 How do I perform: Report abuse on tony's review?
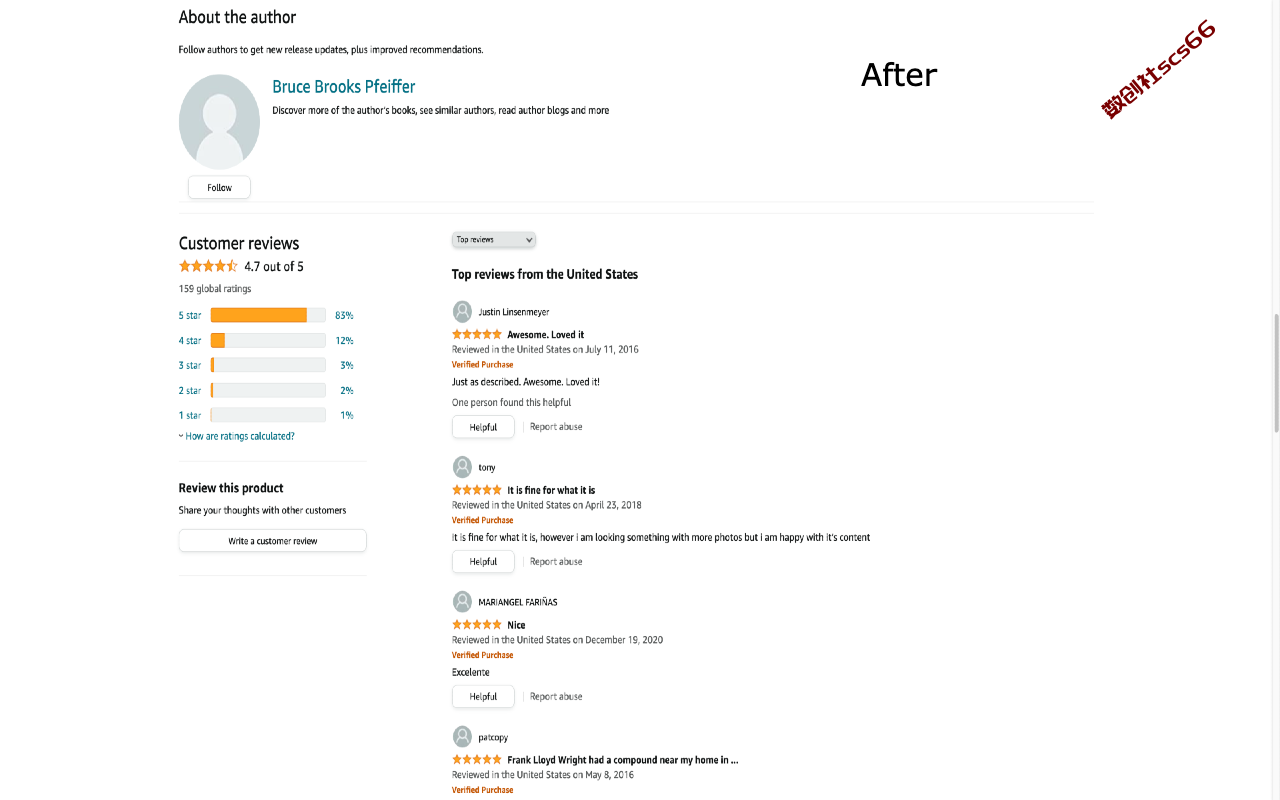[x=556, y=562]
